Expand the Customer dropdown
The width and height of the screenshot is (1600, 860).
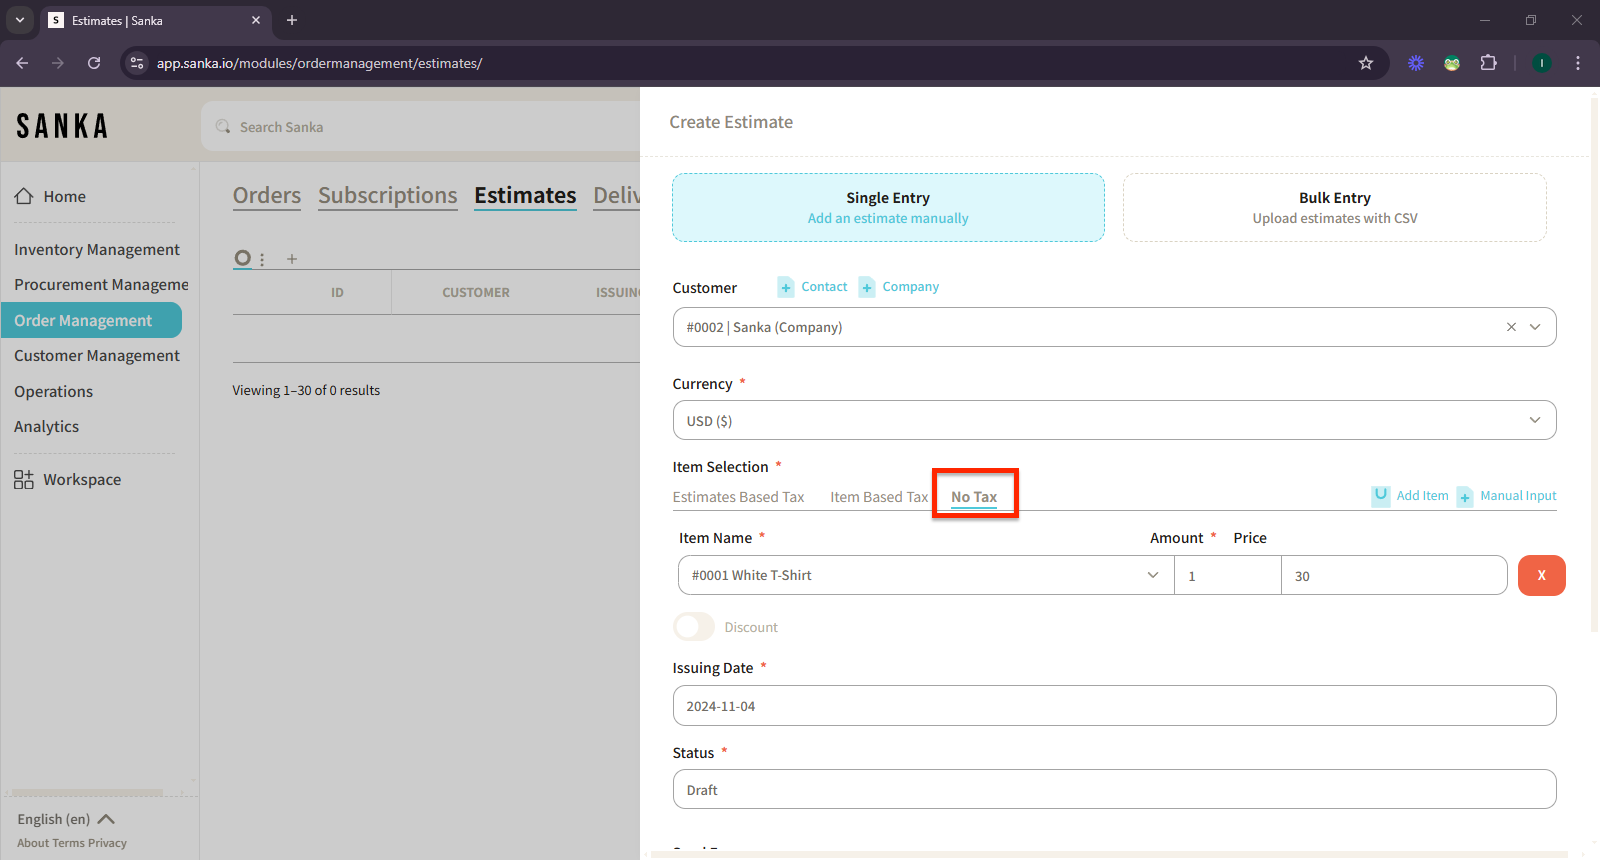[x=1535, y=327]
